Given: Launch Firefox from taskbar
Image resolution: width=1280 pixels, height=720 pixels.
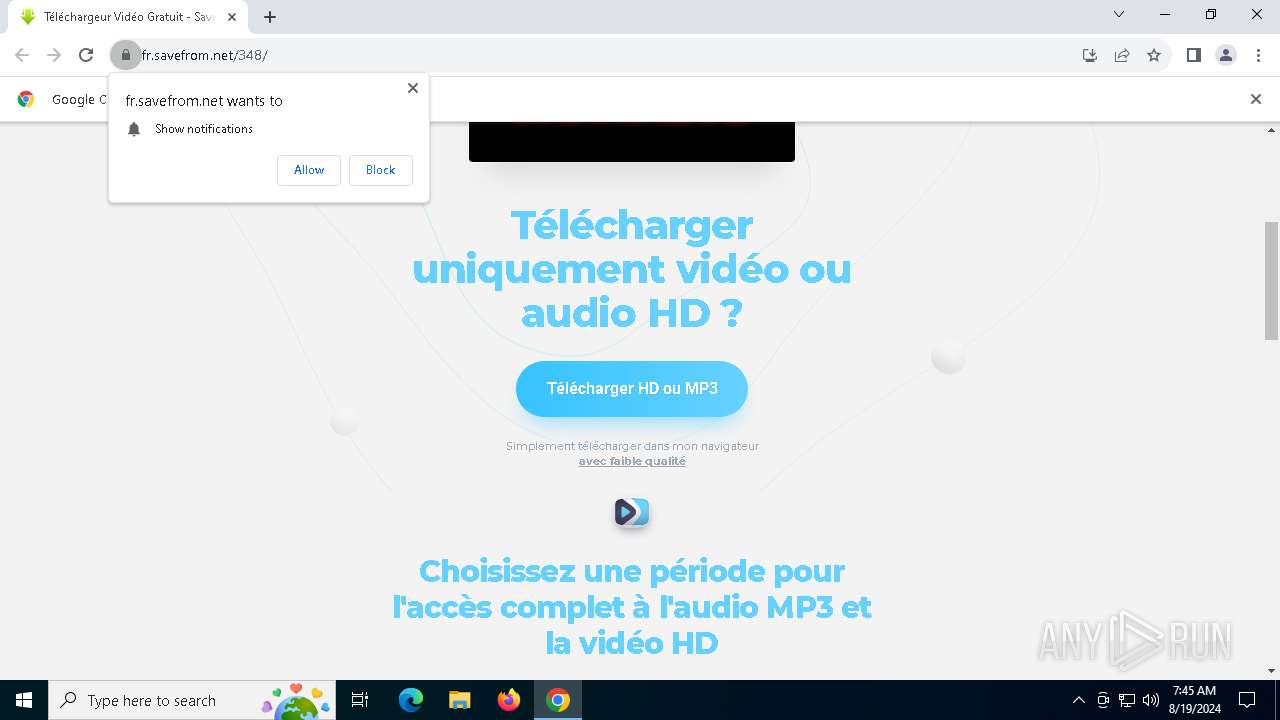Looking at the screenshot, I should click(509, 700).
